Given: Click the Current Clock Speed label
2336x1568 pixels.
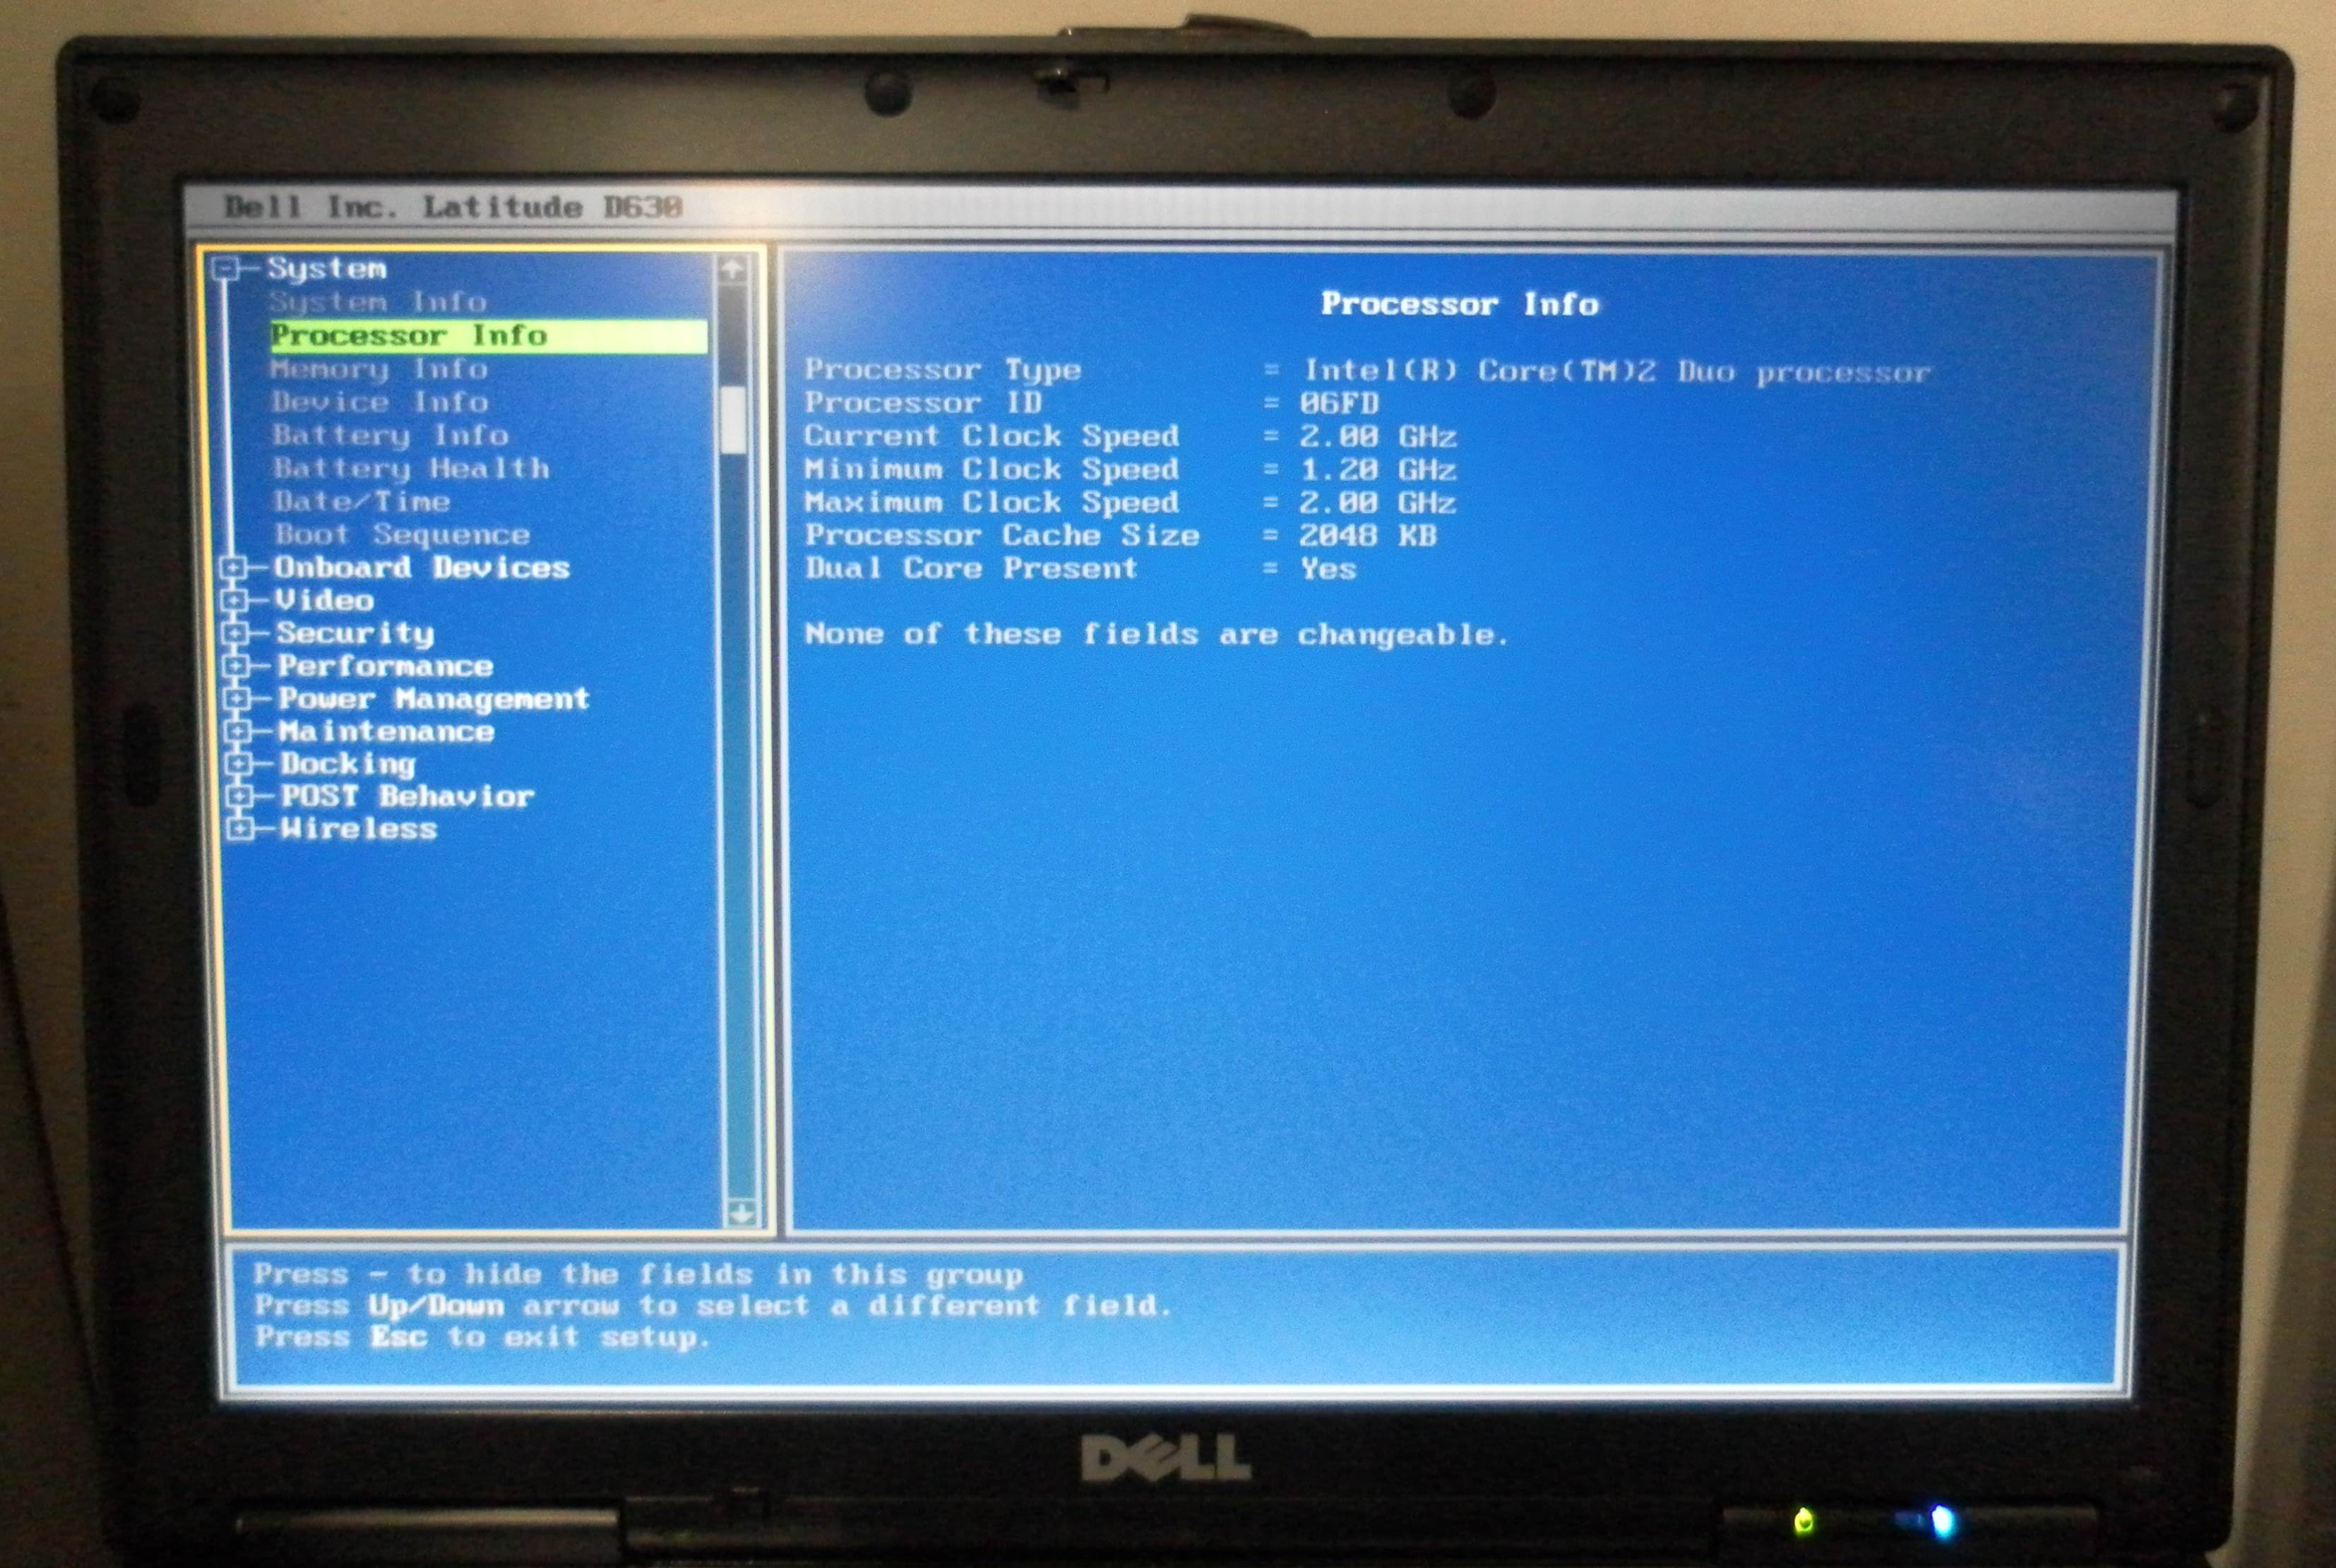Looking at the screenshot, I should pyautogui.click(x=992, y=437).
